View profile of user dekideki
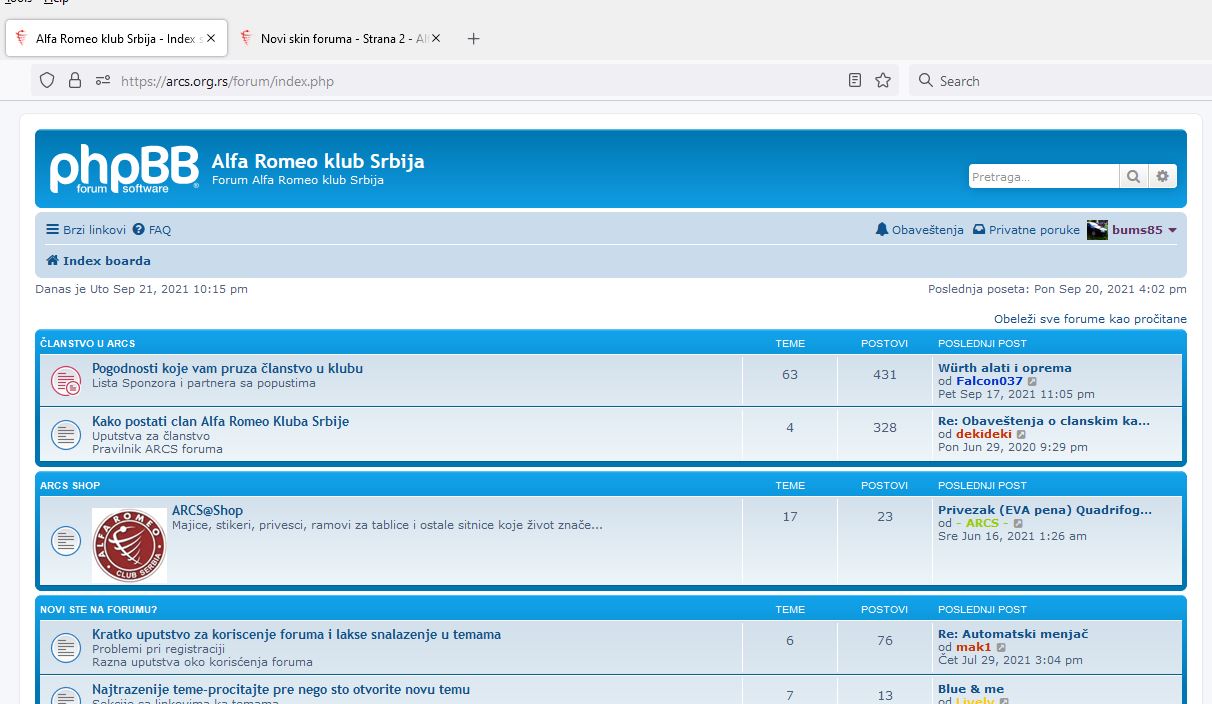Screen dimensions: 1212x704 pyautogui.click(x=984, y=434)
